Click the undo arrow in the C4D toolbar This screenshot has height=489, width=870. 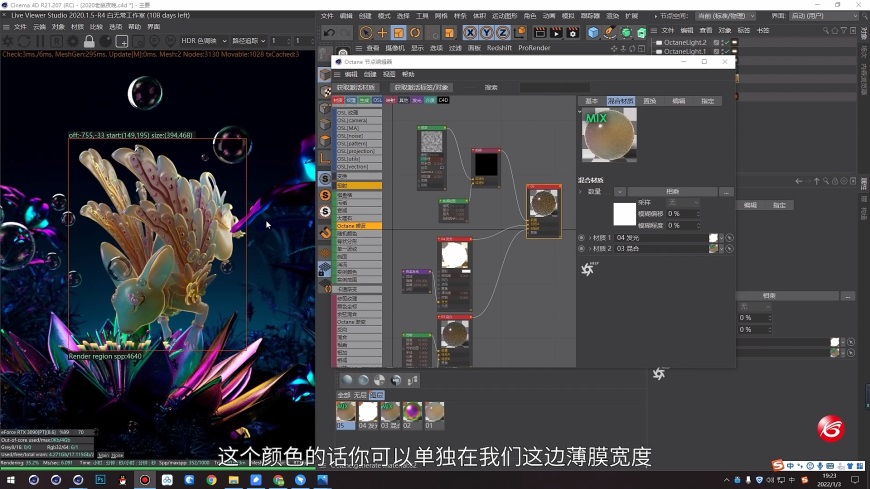click(x=330, y=33)
